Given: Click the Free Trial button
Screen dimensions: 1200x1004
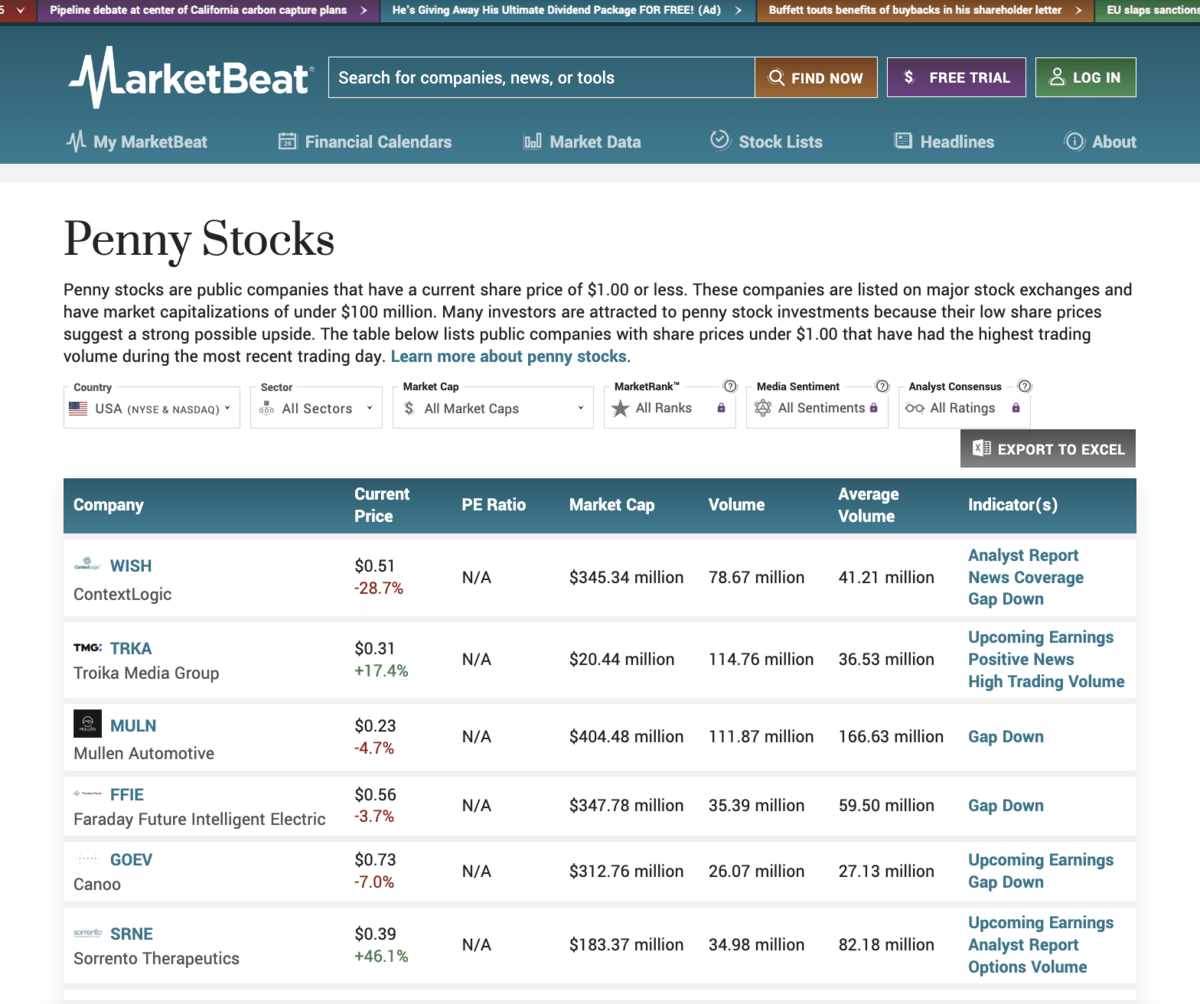Looking at the screenshot, I should click(956, 77).
